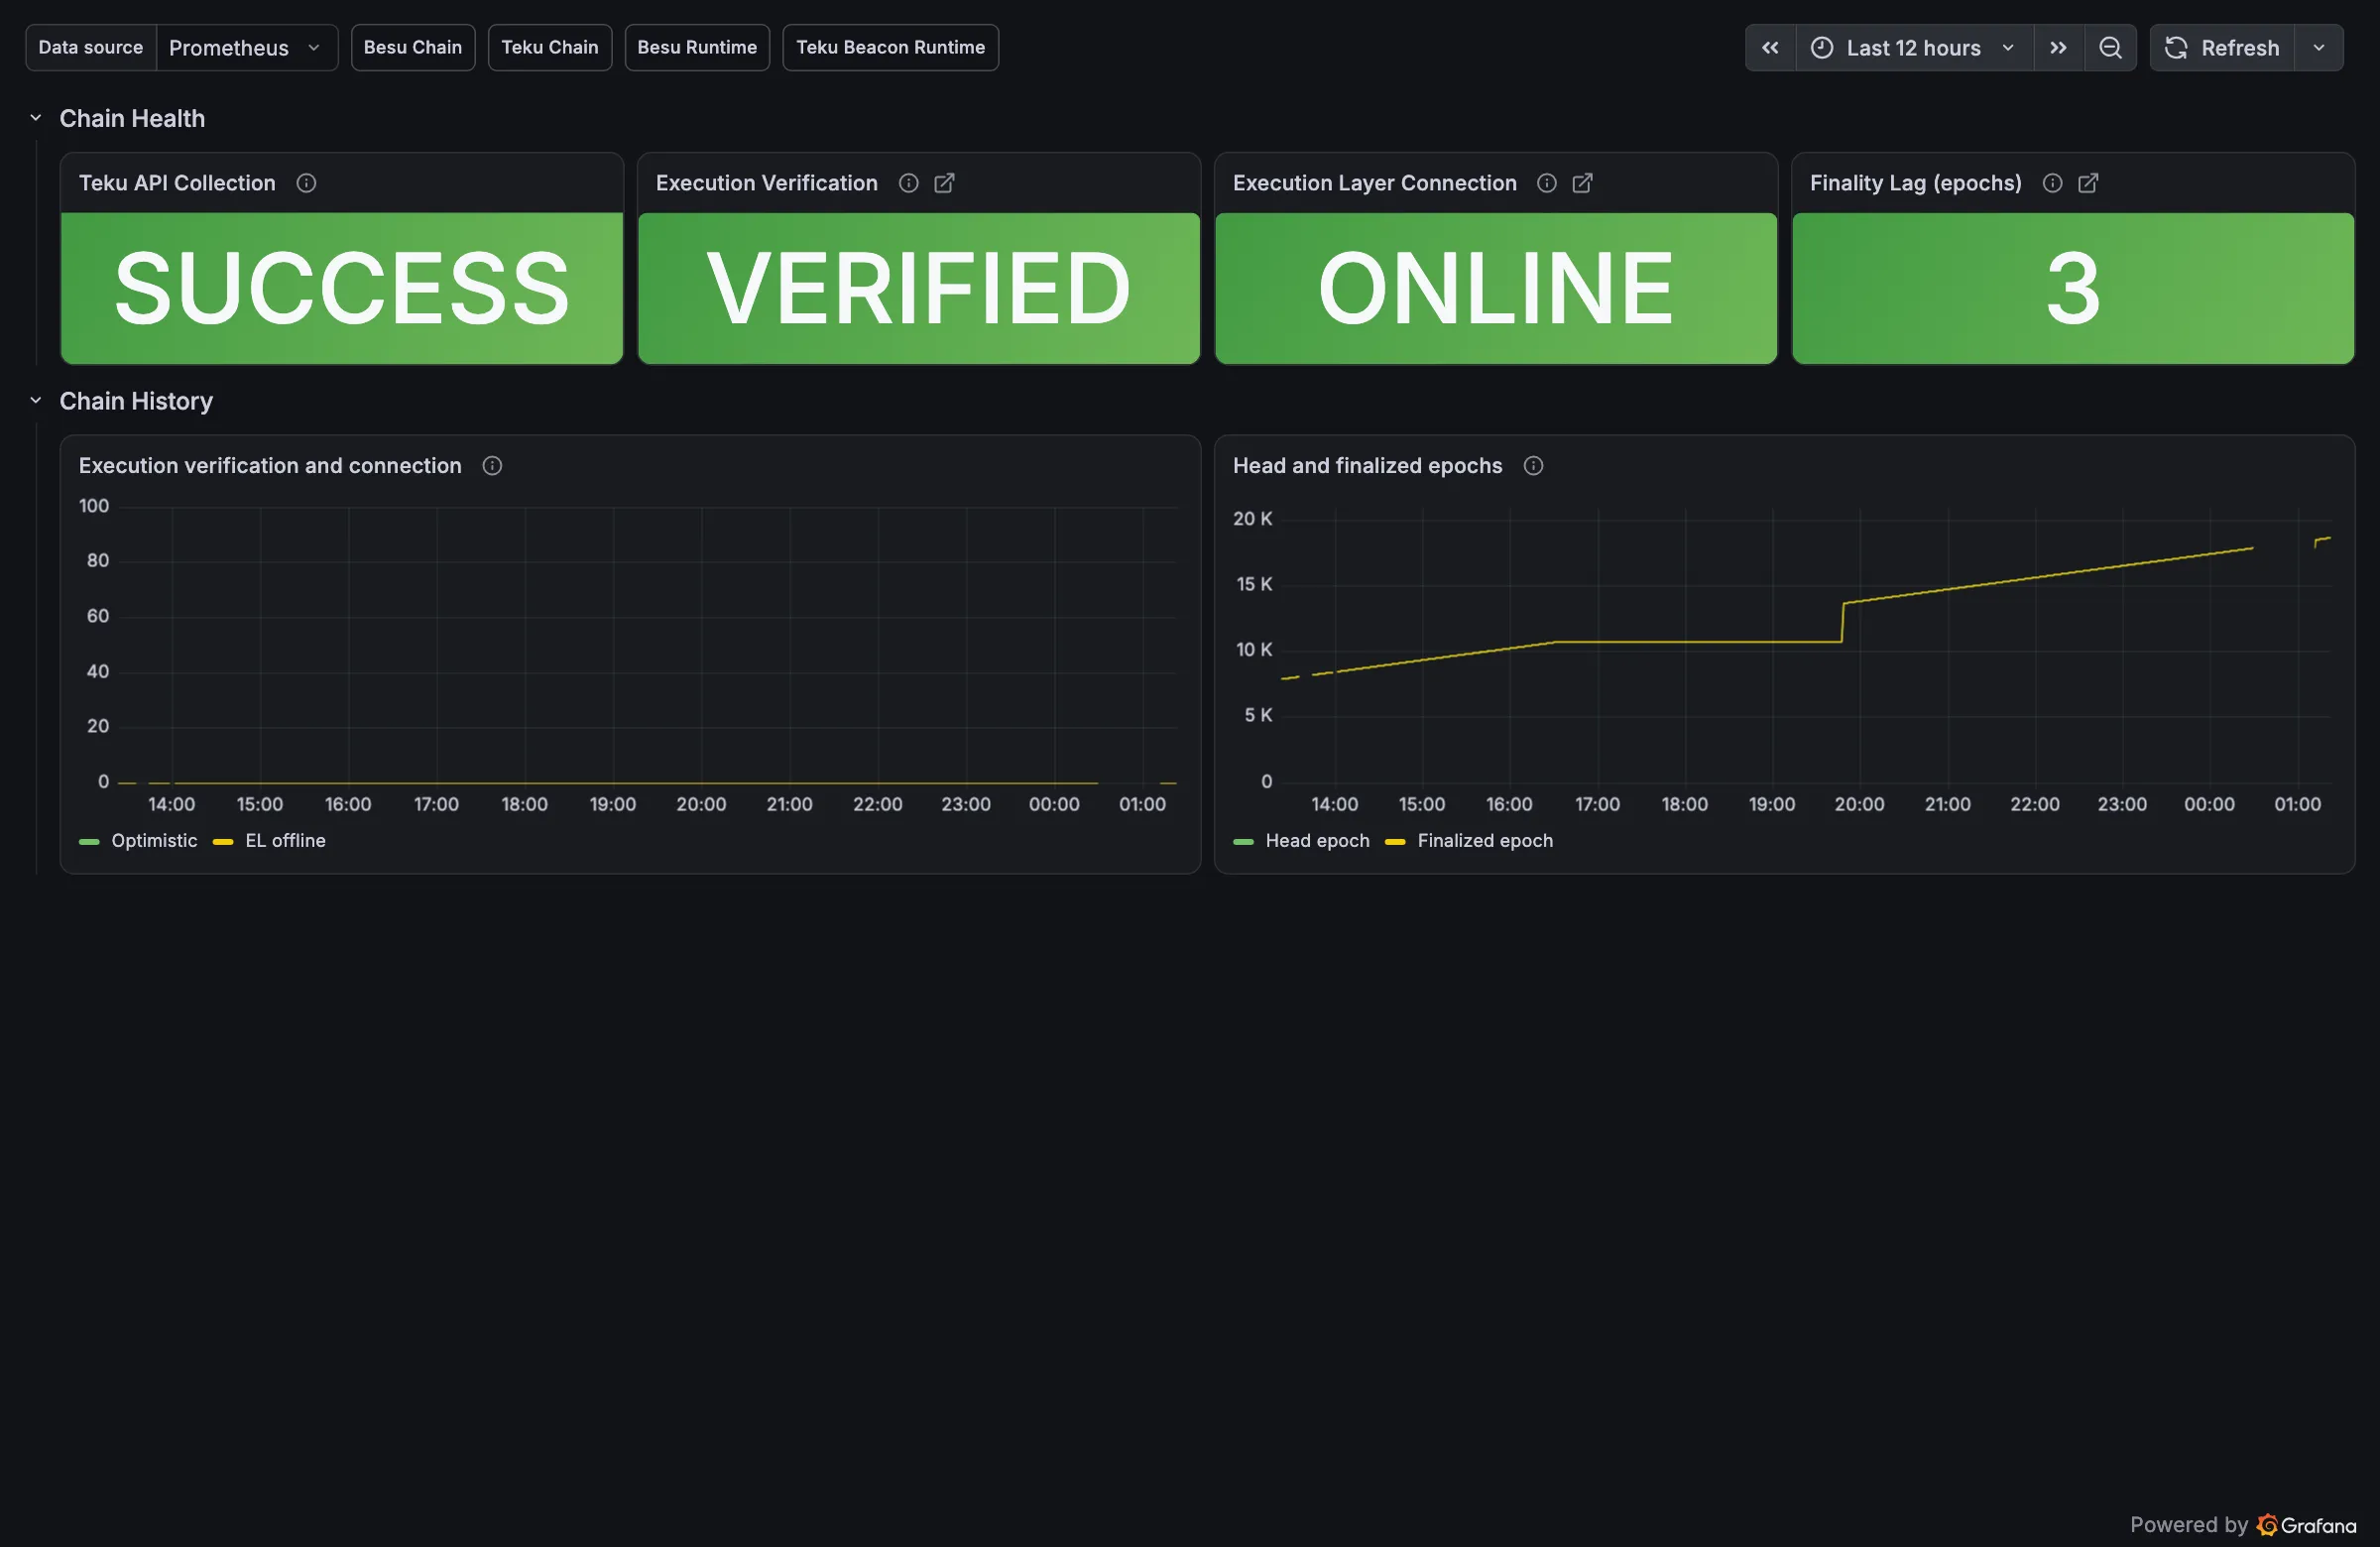The image size is (2380, 1547).
Task: Go to Besu Runtime dashboard
Action: click(697, 48)
